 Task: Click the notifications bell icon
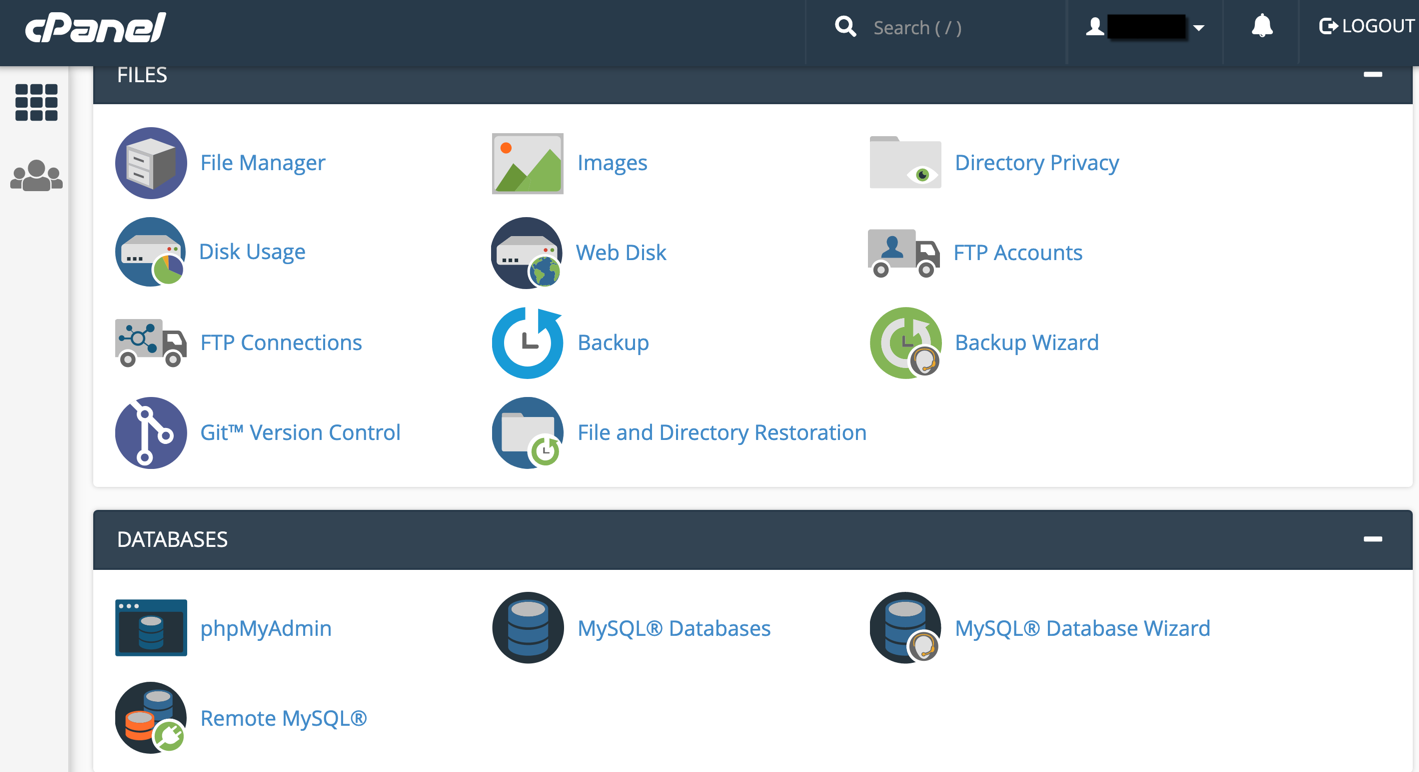coord(1262,27)
